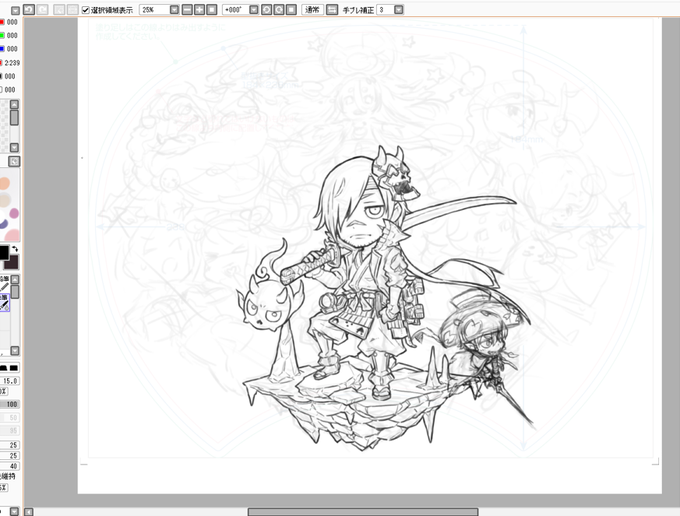Click the red channel value 000
Screen dimensions: 680x516
tap(12, 22)
